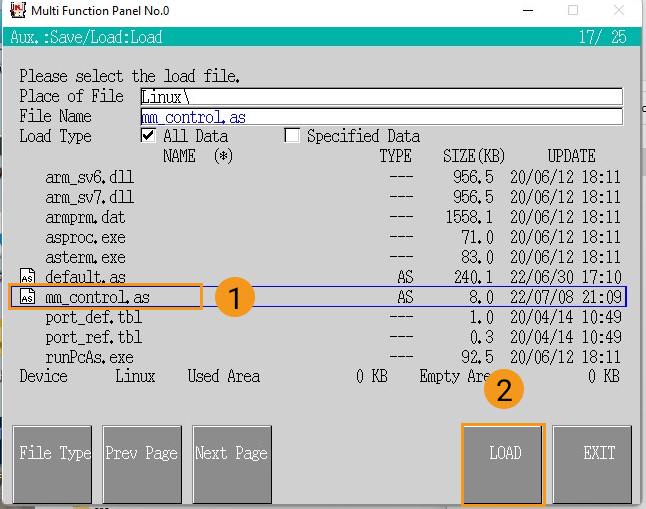Select arm_sv6.dll in the file list
This screenshot has height=509, width=646.
89,177
